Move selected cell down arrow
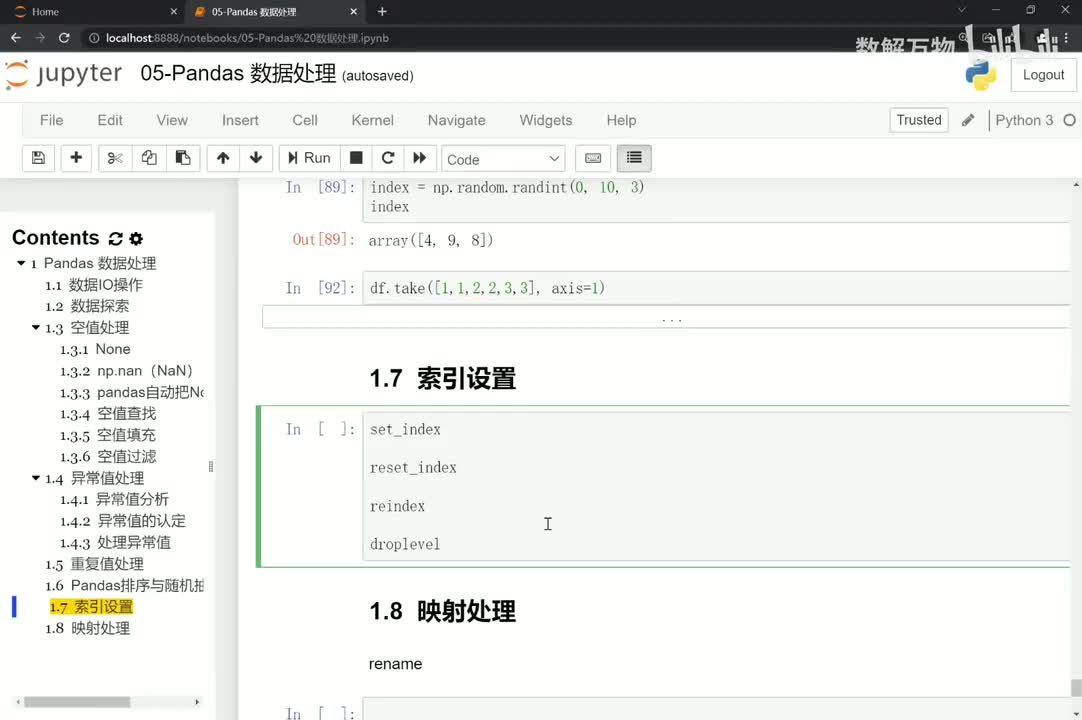The width and height of the screenshot is (1082, 720). tap(256, 158)
